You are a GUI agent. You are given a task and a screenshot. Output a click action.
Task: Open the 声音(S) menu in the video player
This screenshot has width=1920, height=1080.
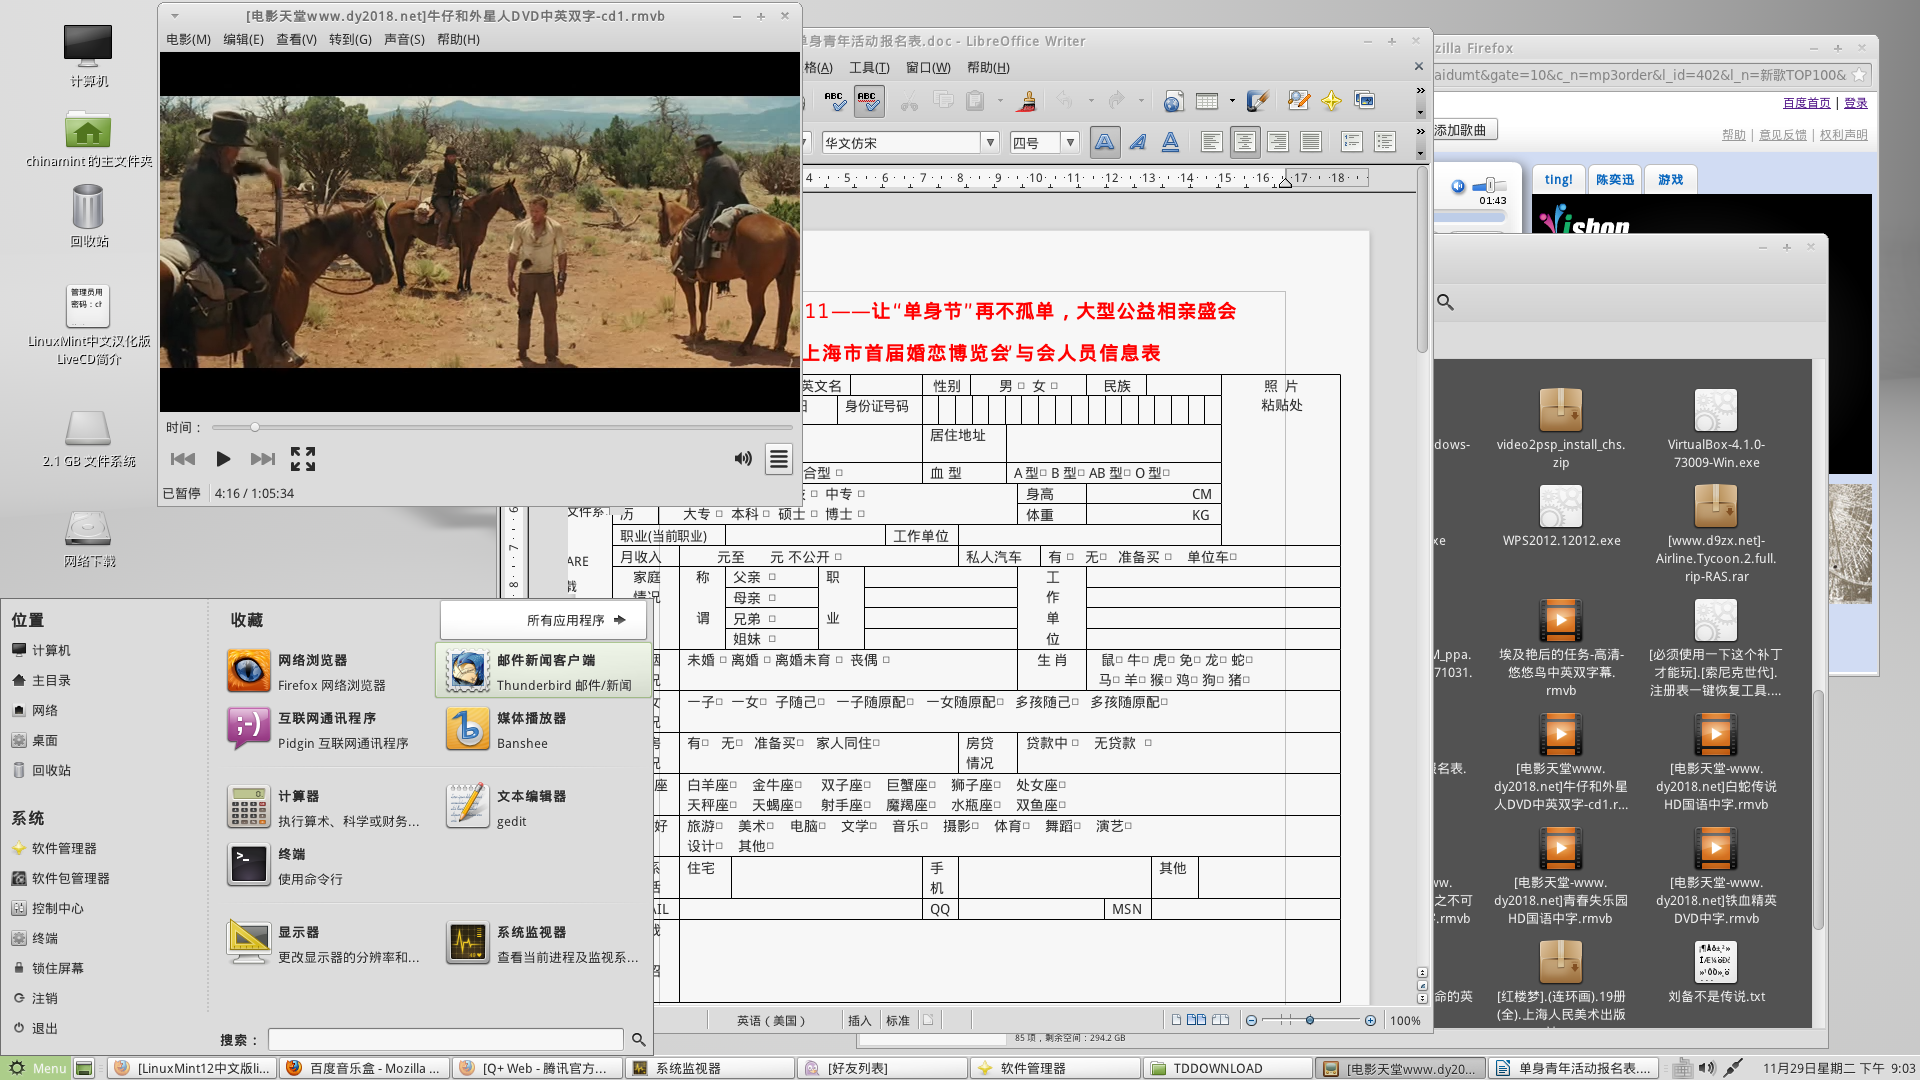pos(404,39)
